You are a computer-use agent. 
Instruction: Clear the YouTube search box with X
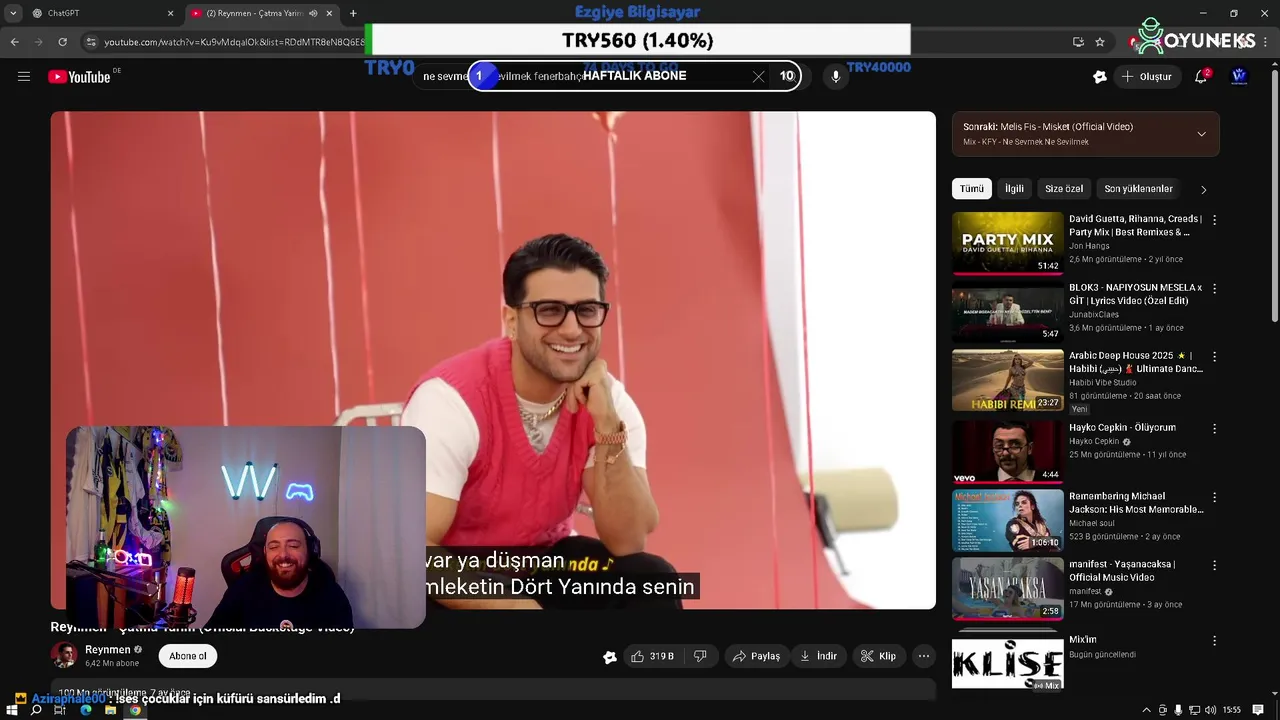[x=758, y=76]
